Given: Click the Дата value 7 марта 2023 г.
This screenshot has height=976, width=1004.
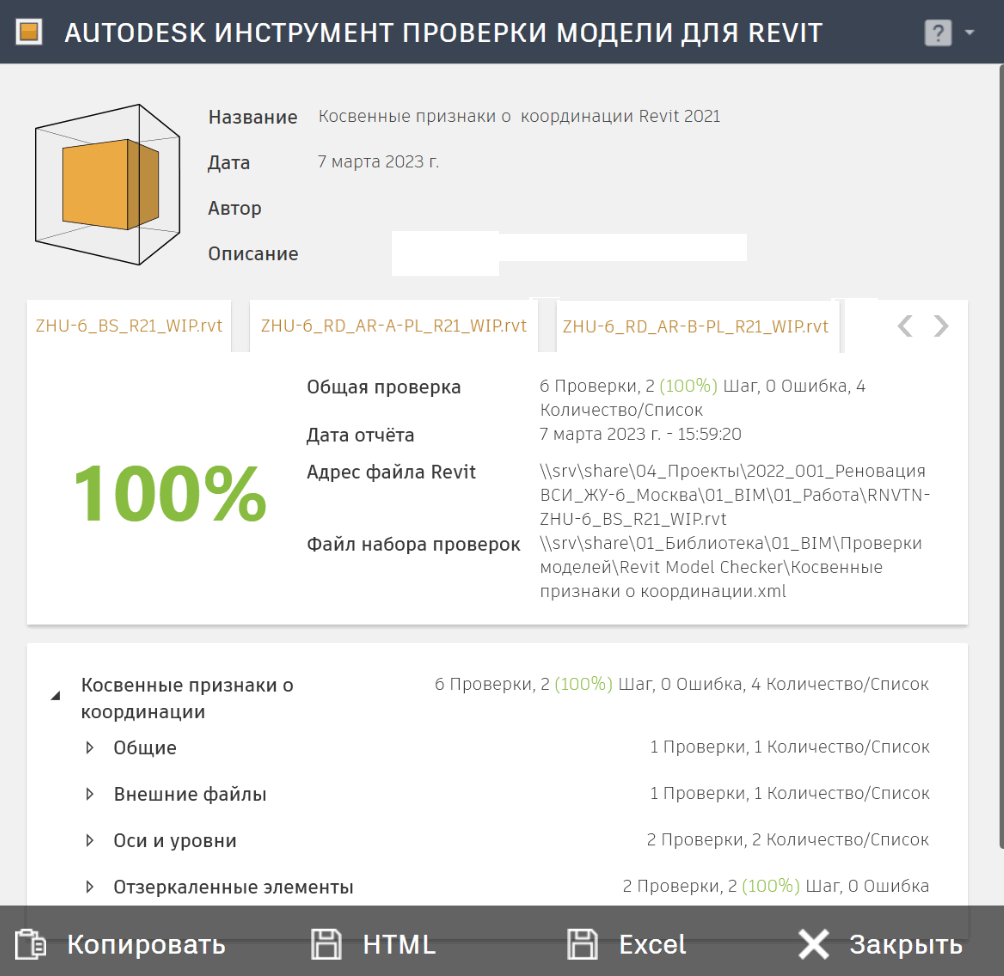Looking at the screenshot, I should 378,161.
